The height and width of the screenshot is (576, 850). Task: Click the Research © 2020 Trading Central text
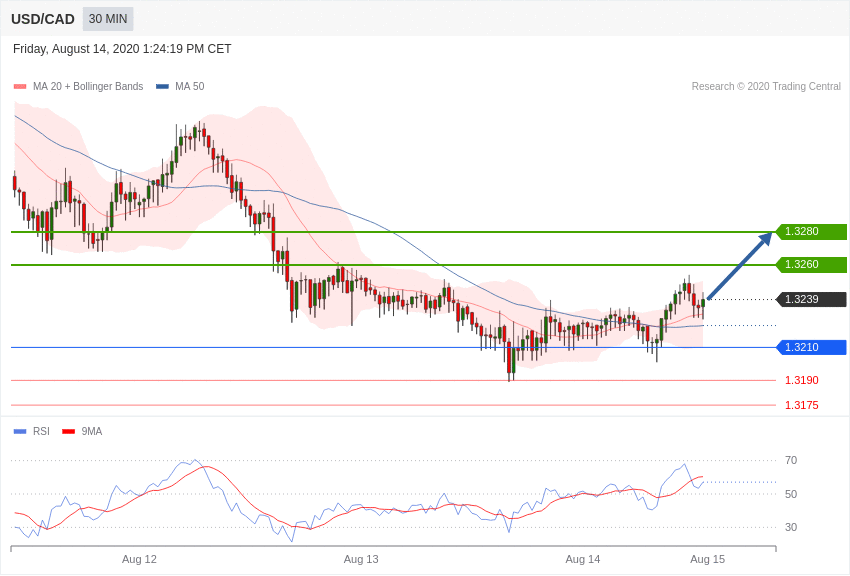pos(766,86)
